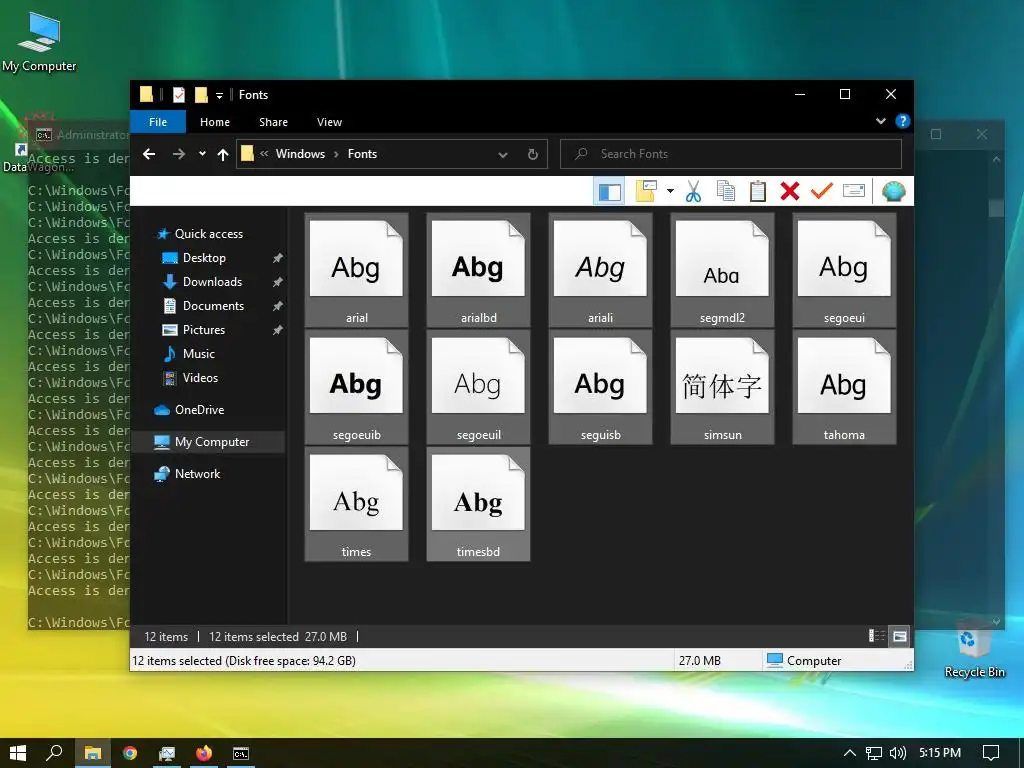Image resolution: width=1024 pixels, height=768 pixels.
Task: Go back with the left arrow
Action: tap(149, 154)
